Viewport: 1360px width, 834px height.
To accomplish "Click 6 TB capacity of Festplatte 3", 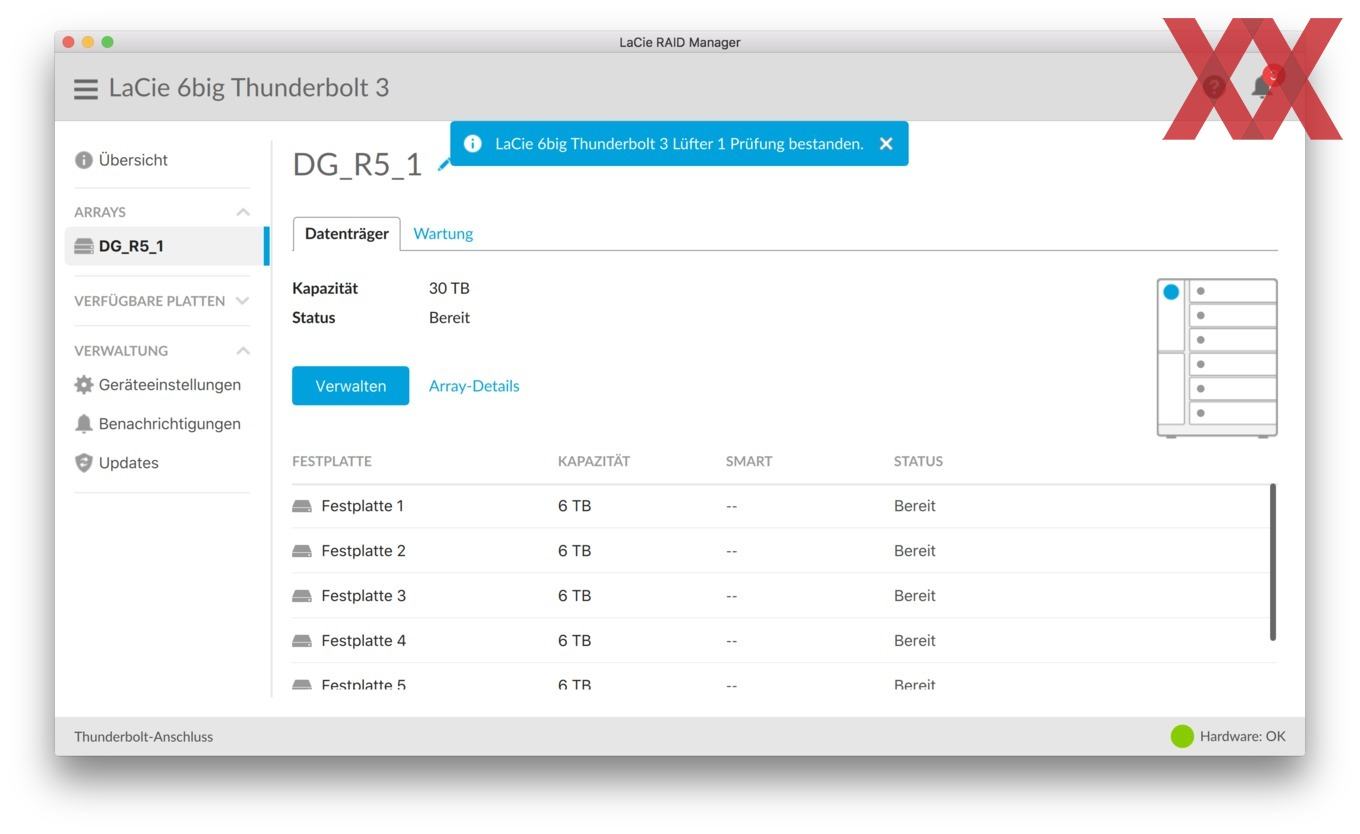I will pos(575,596).
